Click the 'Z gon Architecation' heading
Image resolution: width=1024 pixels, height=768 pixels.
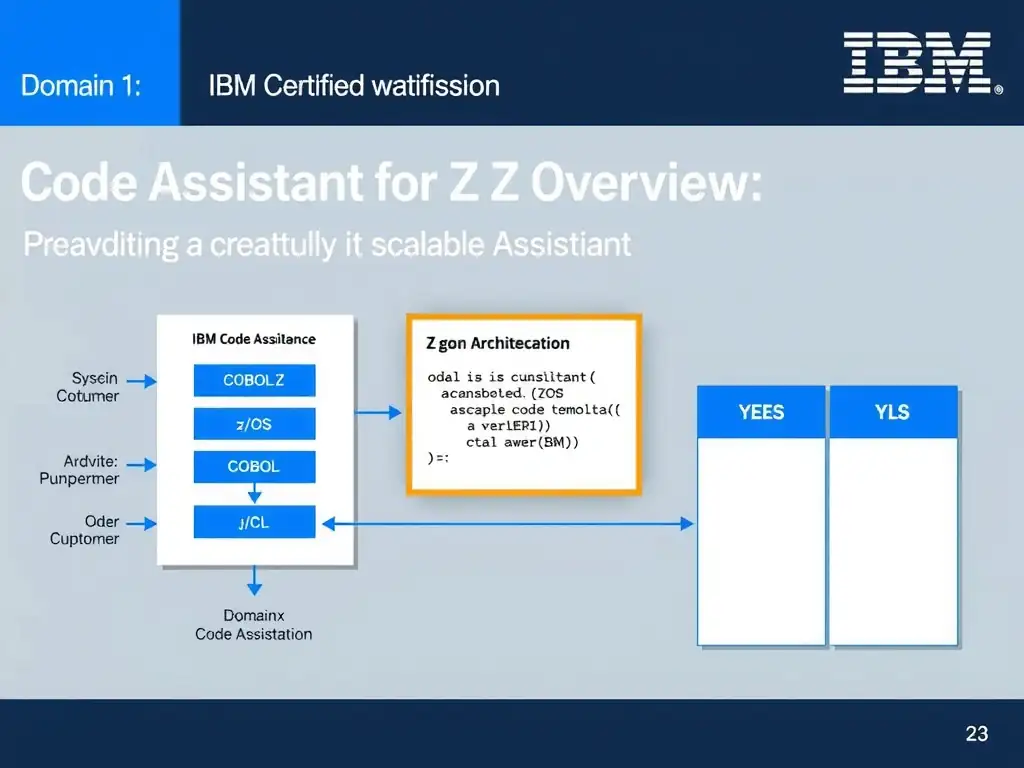click(x=498, y=343)
